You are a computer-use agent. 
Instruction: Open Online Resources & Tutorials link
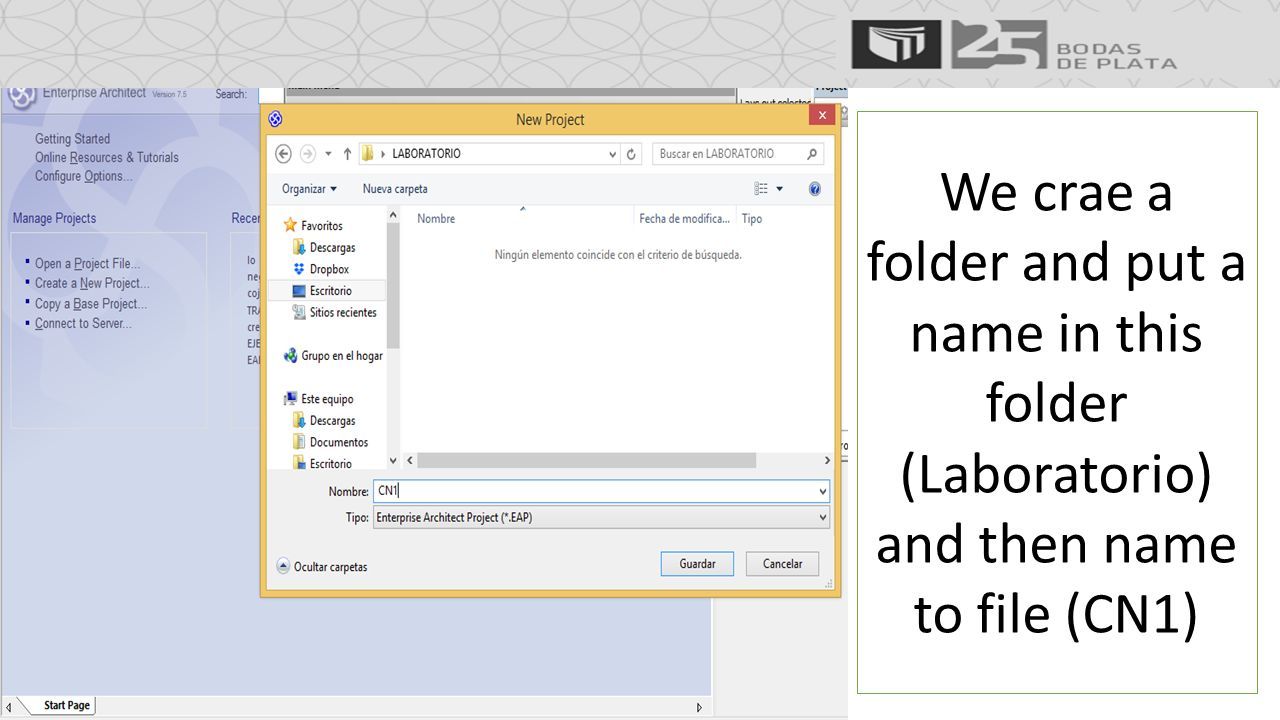point(107,158)
